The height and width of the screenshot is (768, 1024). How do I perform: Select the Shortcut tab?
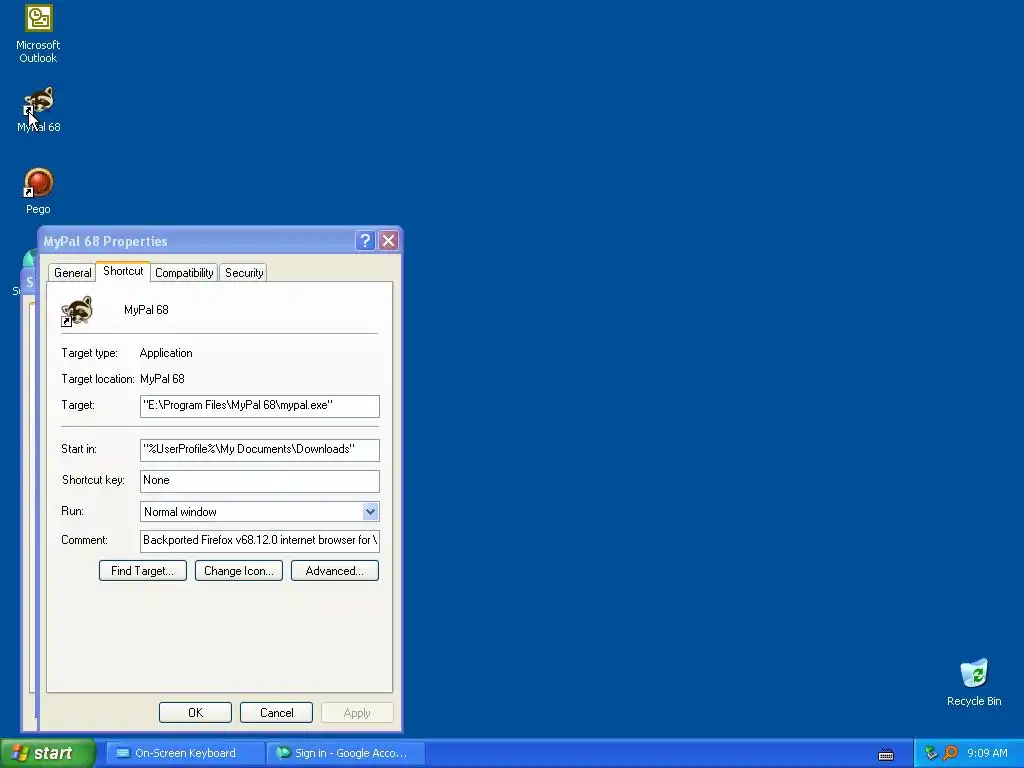pyautogui.click(x=123, y=271)
